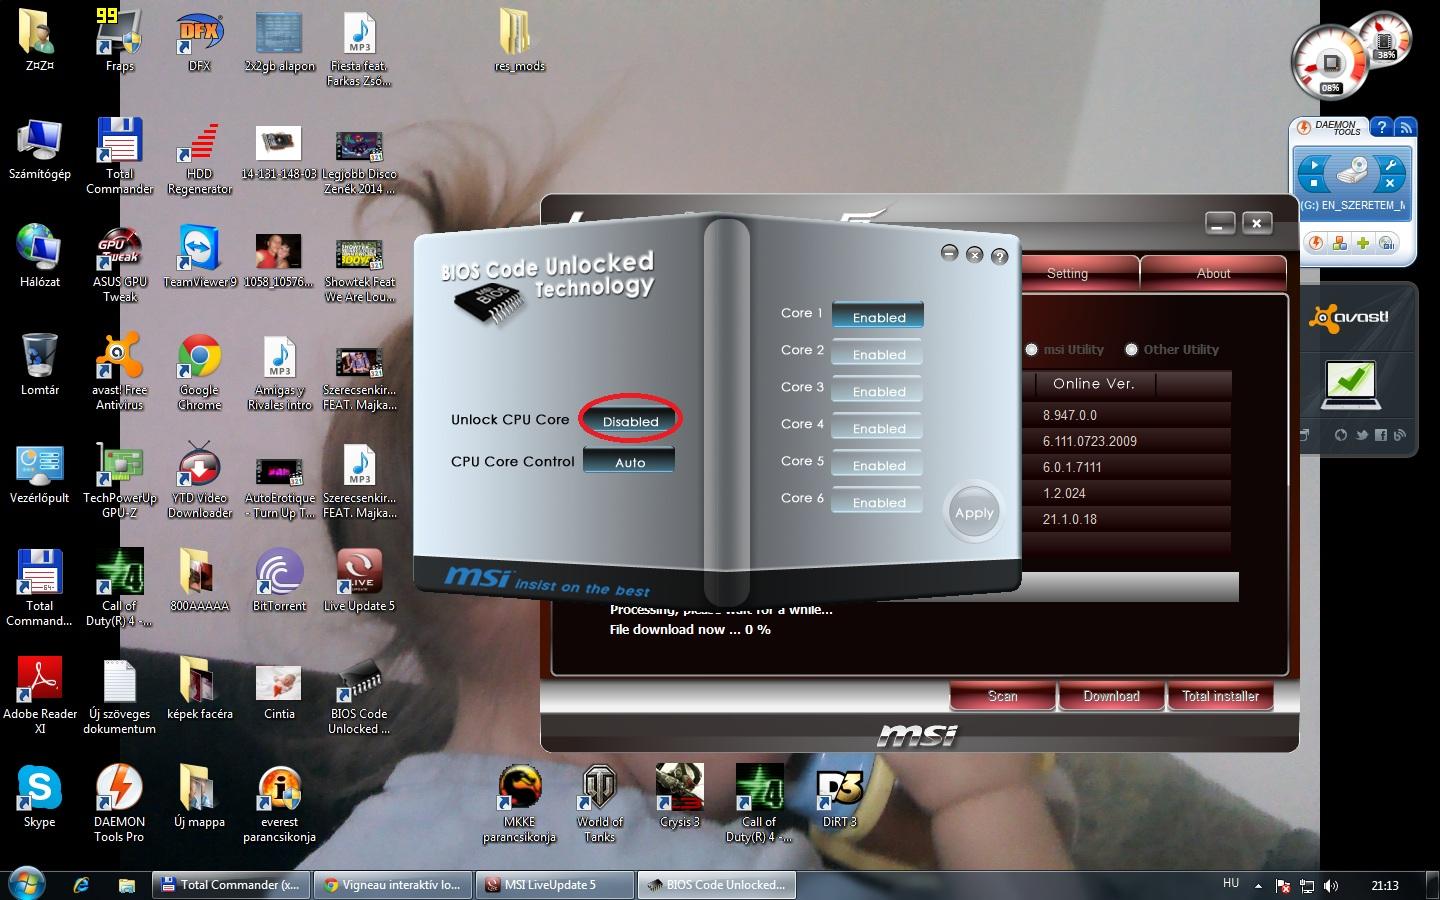1440x900 pixels.
Task: Change the Core 5 Enabled dropdown
Action: coord(878,464)
